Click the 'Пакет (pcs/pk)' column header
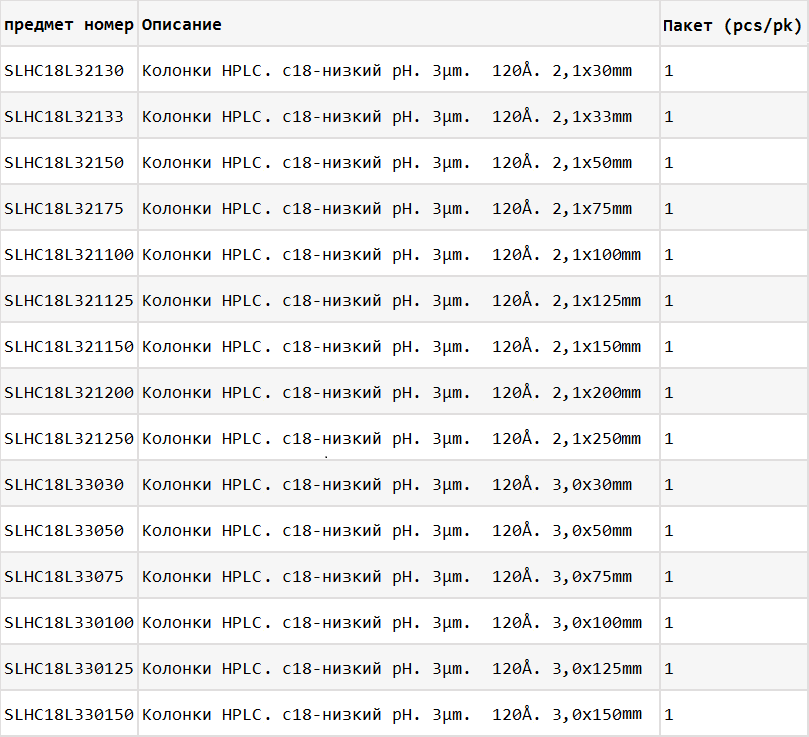Image resolution: width=809 pixels, height=737 pixels. (732, 25)
